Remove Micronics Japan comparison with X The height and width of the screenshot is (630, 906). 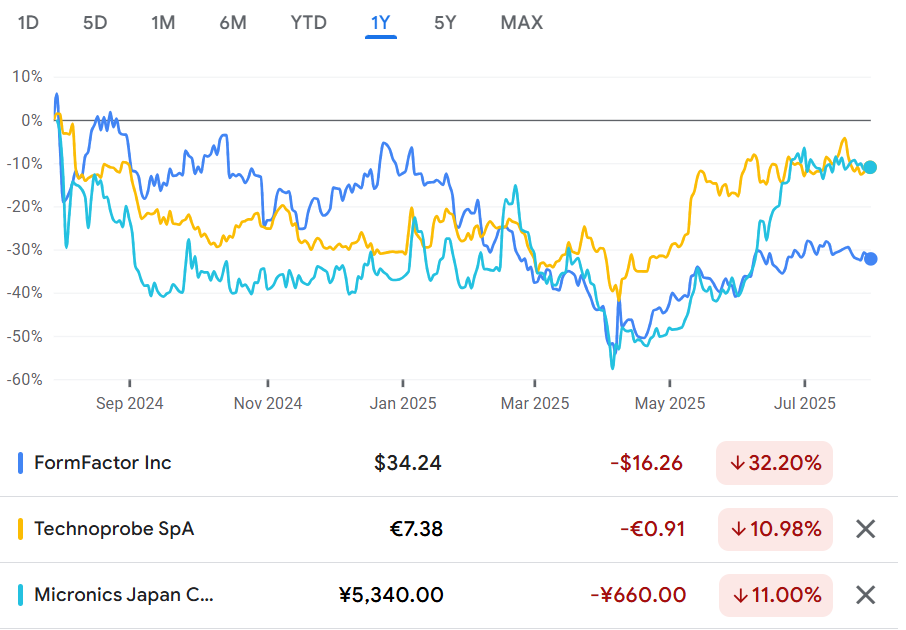click(x=866, y=595)
